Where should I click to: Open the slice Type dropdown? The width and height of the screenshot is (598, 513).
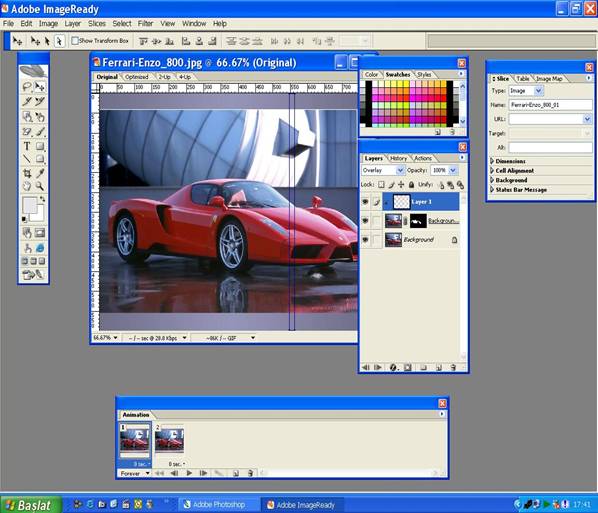click(x=538, y=91)
